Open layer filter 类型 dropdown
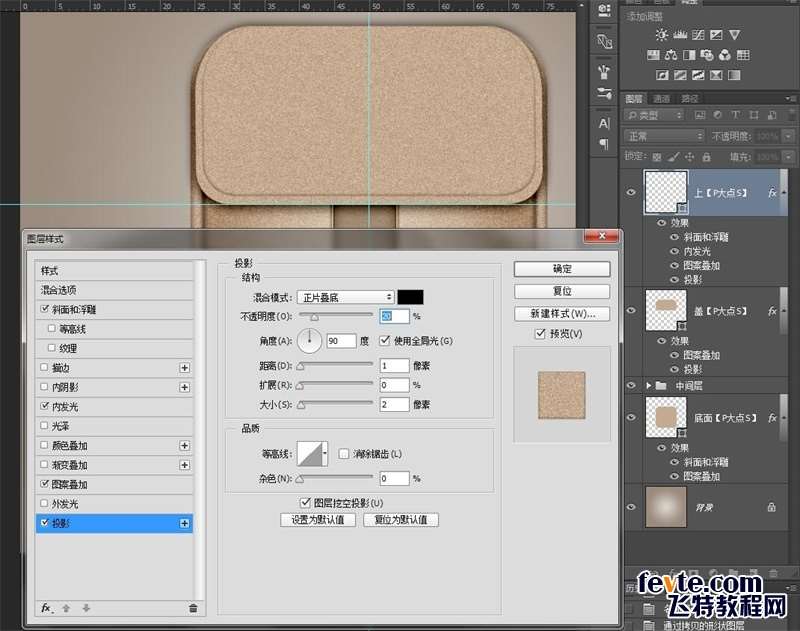 pos(655,115)
